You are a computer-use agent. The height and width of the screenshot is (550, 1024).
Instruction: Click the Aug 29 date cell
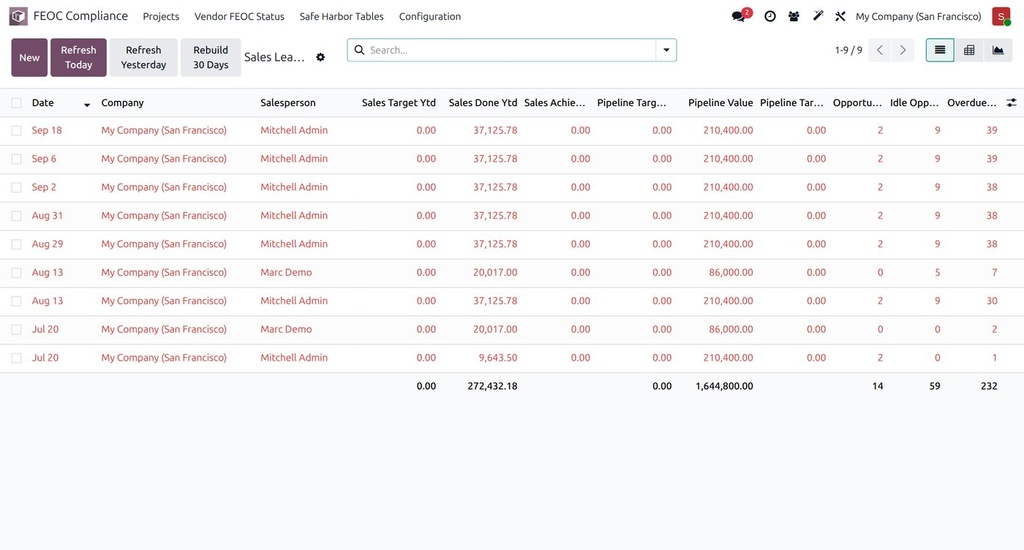tap(48, 244)
